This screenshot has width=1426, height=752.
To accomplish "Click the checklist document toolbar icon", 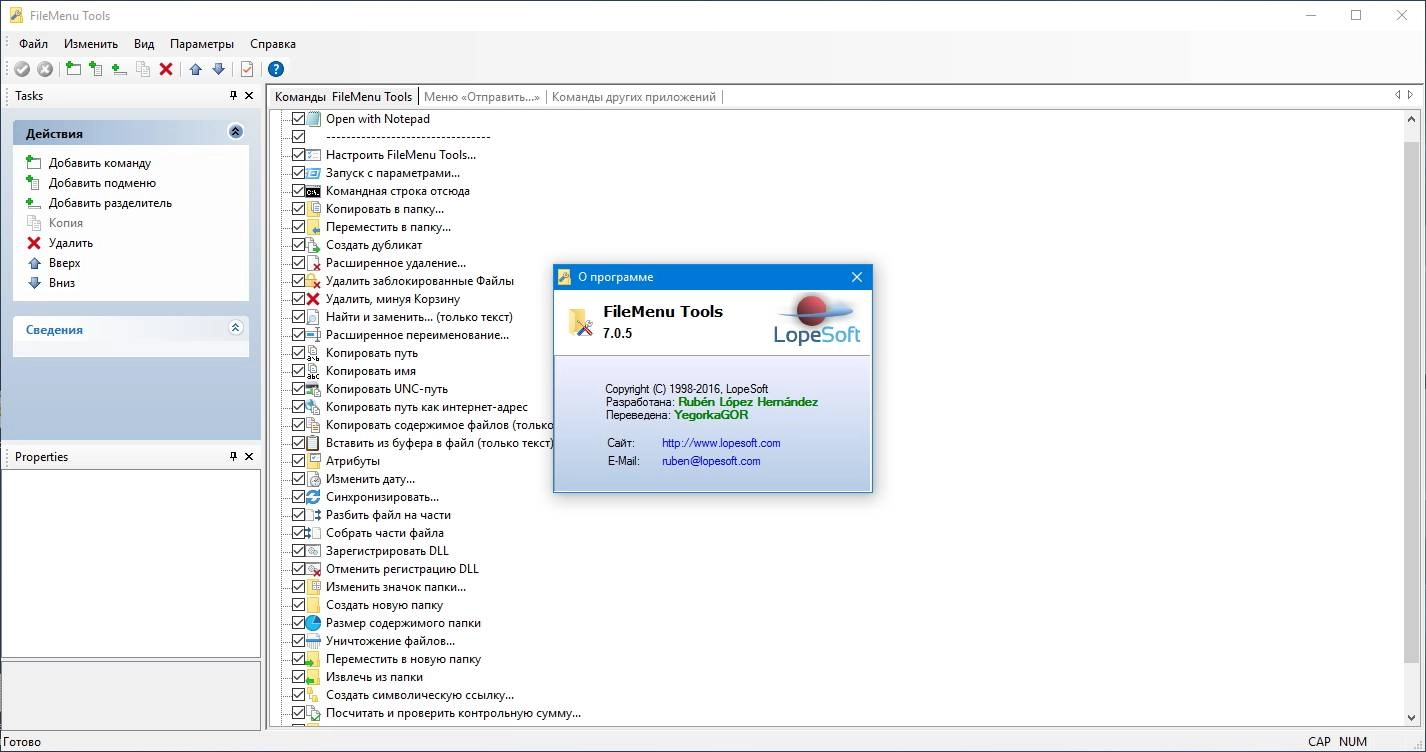I will click(x=247, y=69).
